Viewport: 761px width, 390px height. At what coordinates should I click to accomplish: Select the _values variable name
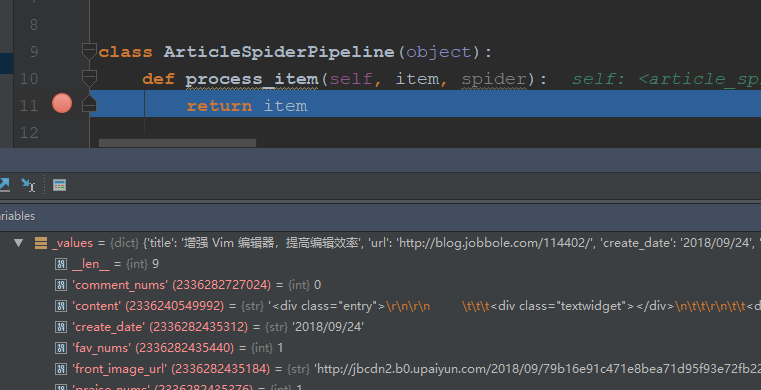click(72, 243)
